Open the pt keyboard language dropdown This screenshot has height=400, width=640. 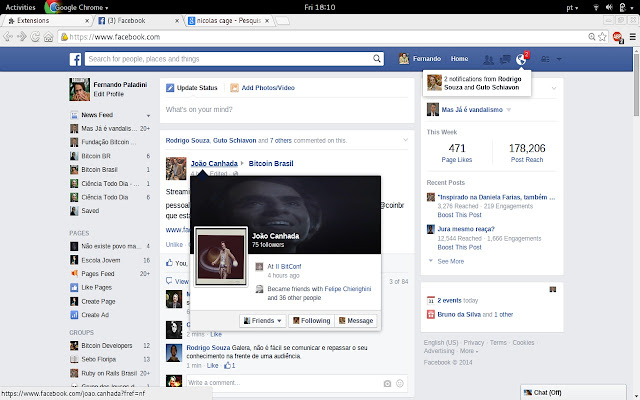point(572,7)
